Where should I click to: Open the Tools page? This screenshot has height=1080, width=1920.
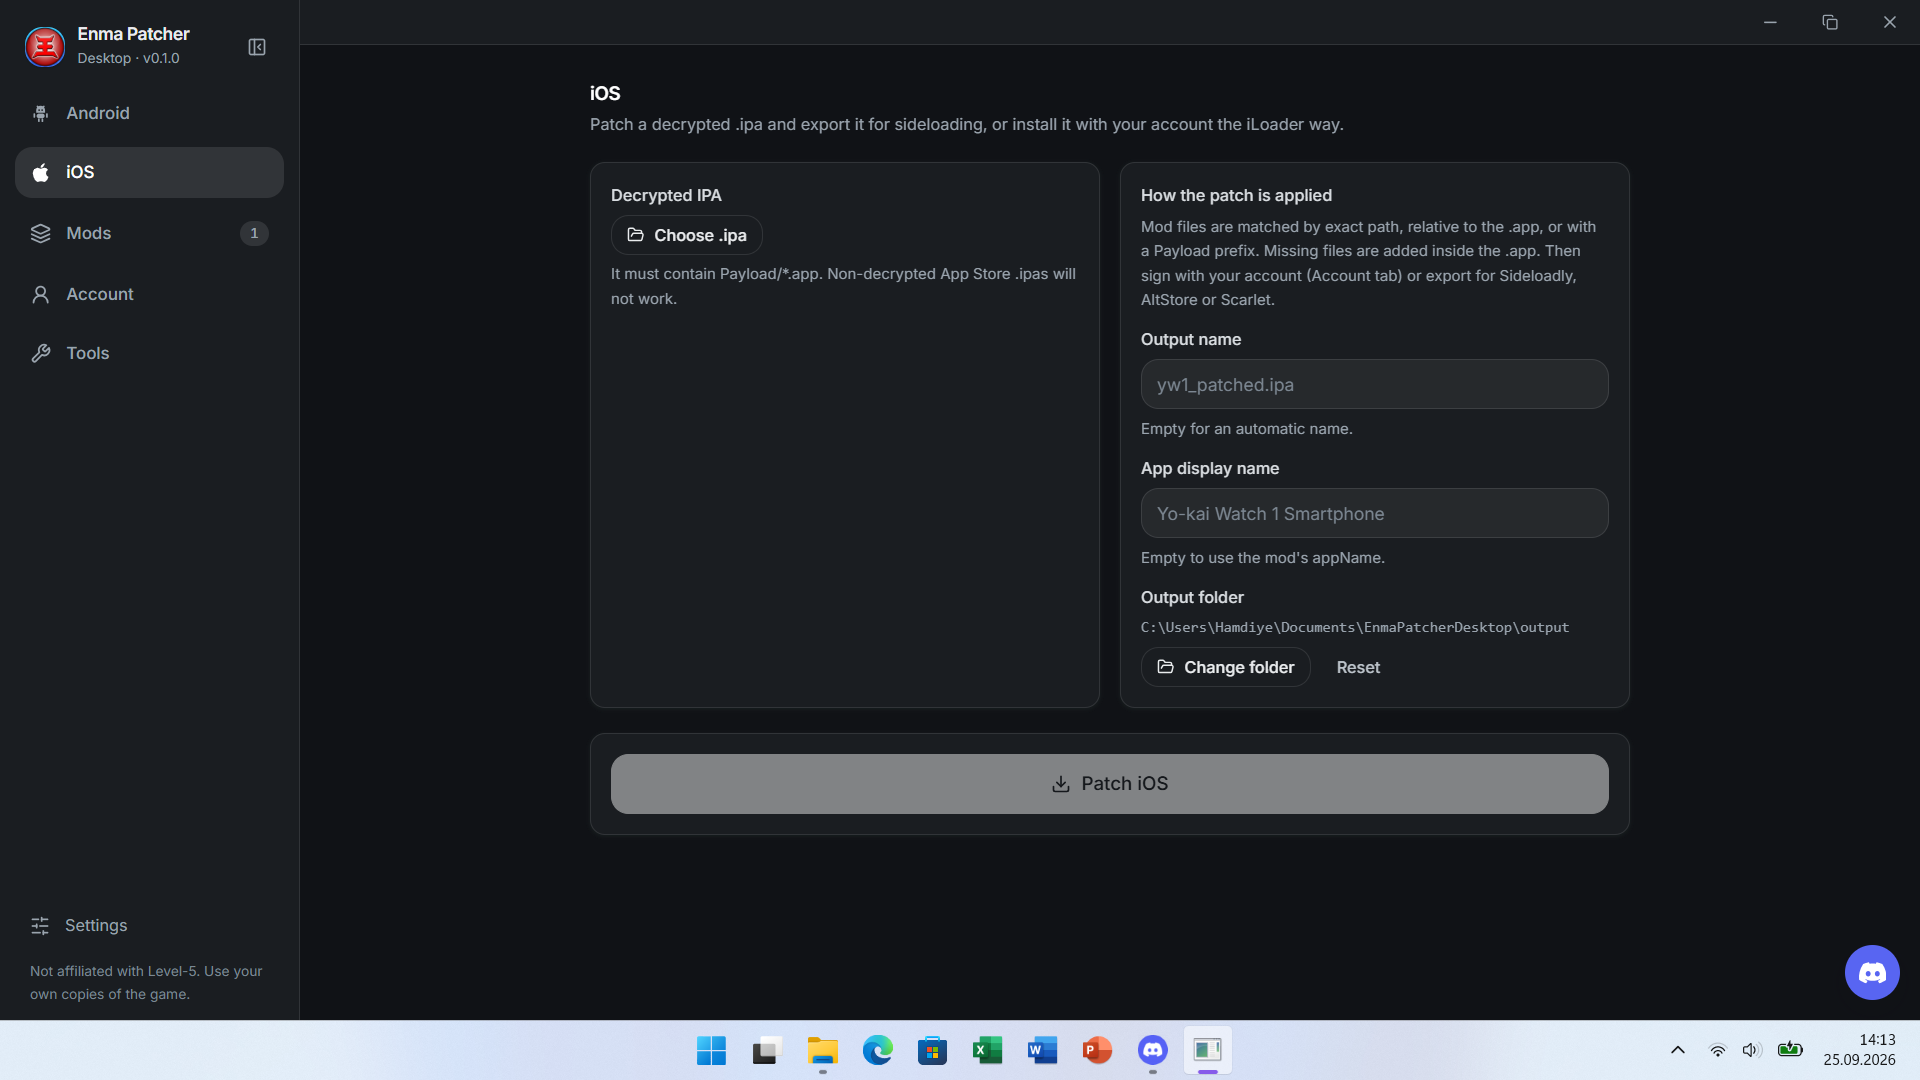point(149,353)
